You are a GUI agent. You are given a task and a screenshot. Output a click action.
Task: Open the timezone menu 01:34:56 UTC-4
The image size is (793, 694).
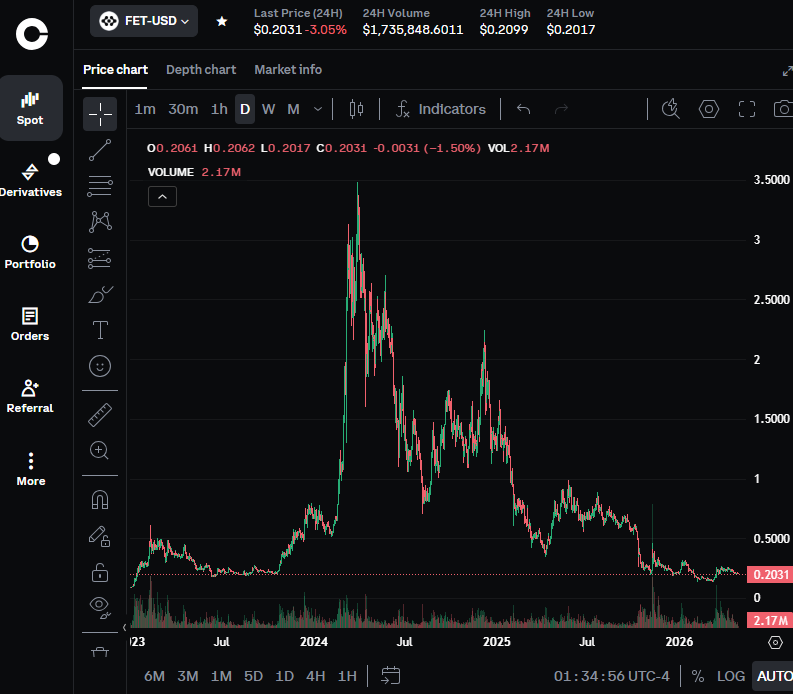pos(611,676)
